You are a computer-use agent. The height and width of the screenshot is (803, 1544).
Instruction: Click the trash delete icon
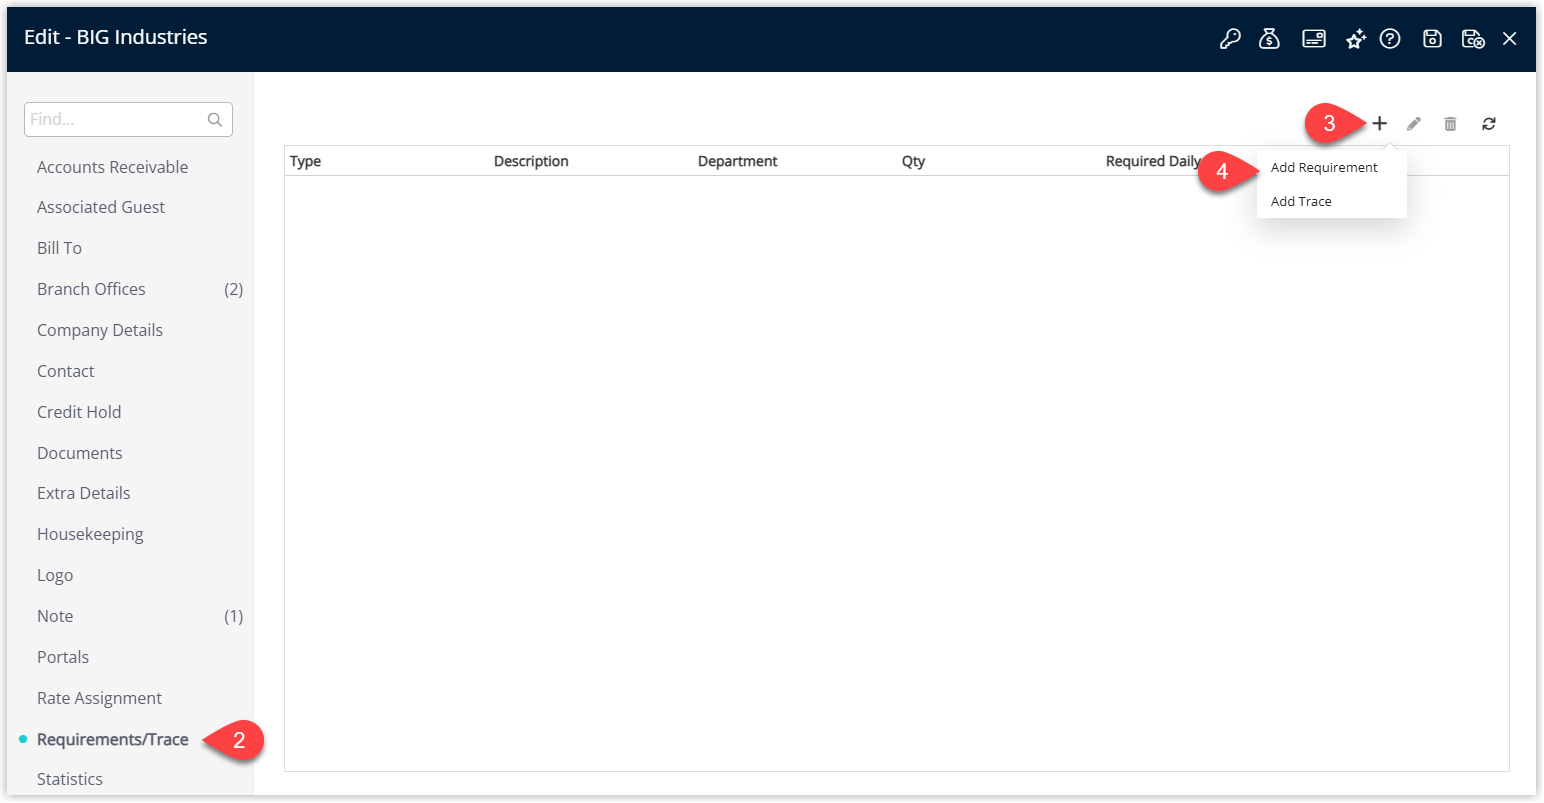[1450, 124]
